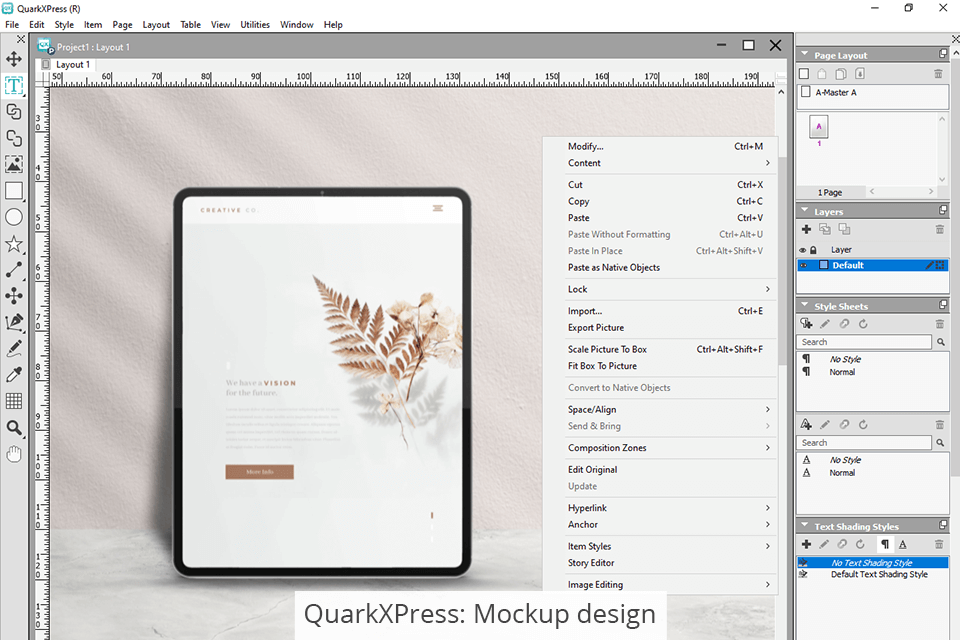Click the document vertical scrollbar up arrow
This screenshot has height=640, width=960.
[x=781, y=92]
